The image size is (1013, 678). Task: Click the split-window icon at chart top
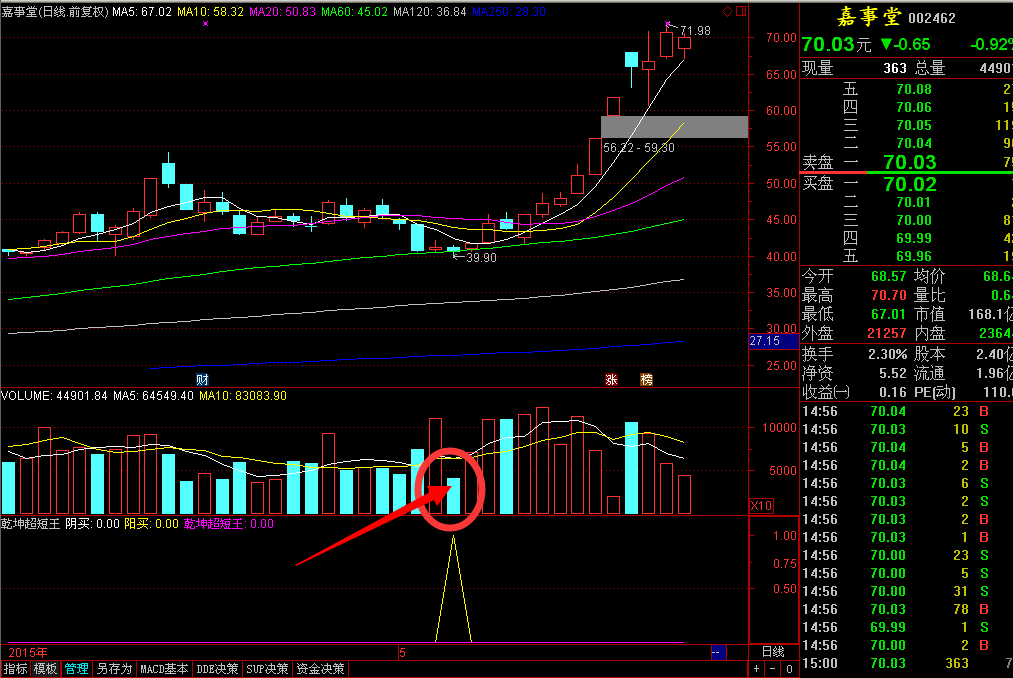pos(741,11)
